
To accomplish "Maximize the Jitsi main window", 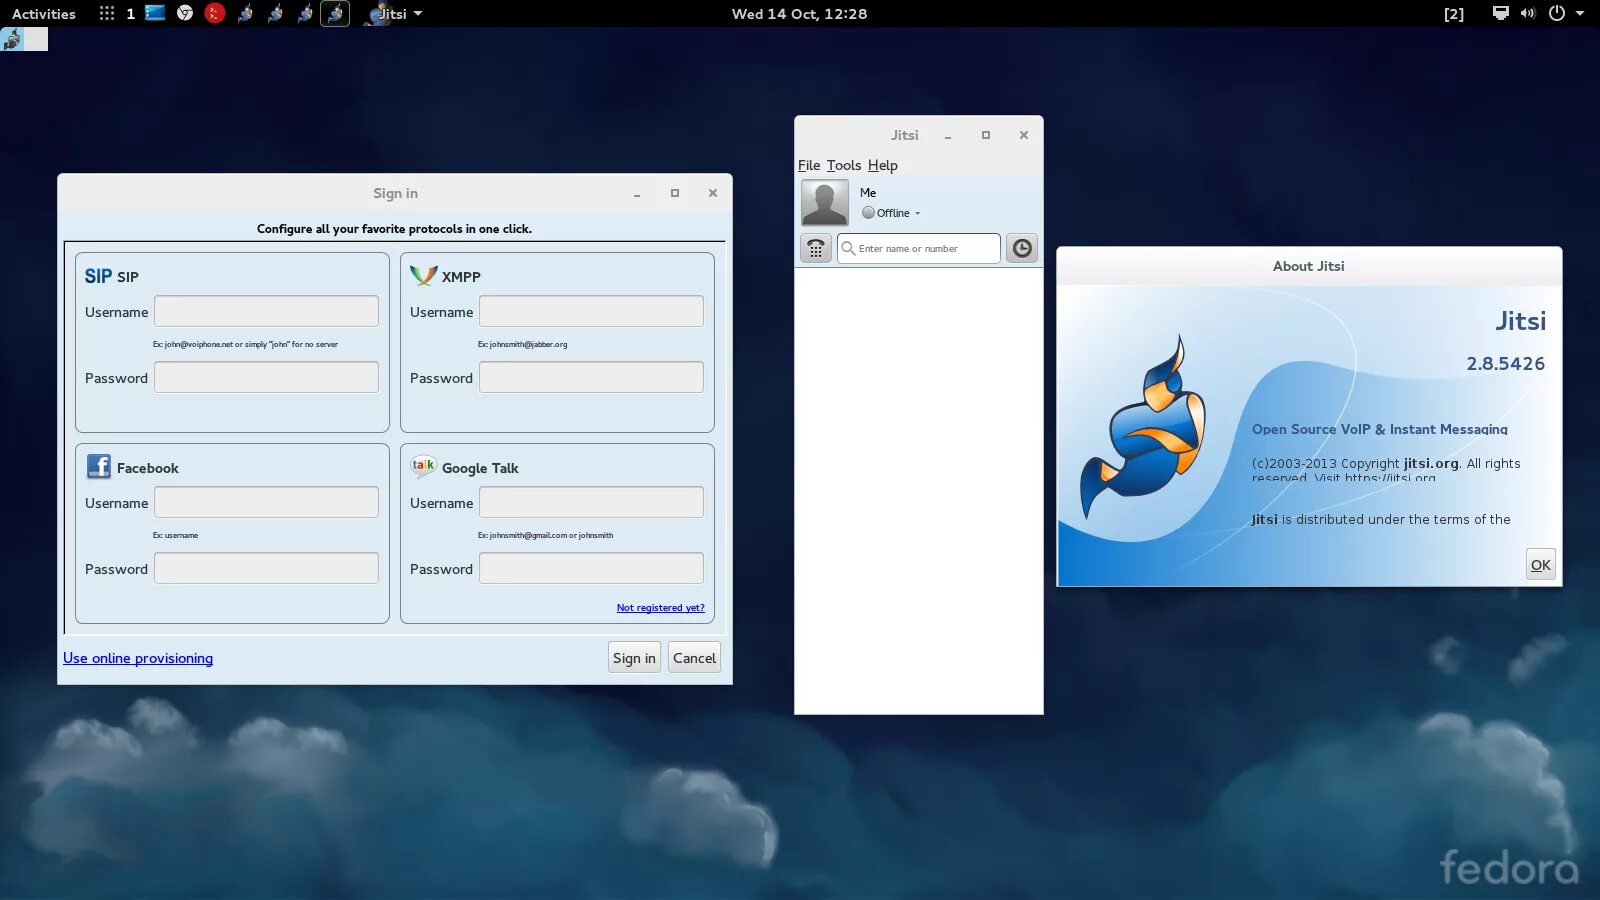I will (986, 135).
